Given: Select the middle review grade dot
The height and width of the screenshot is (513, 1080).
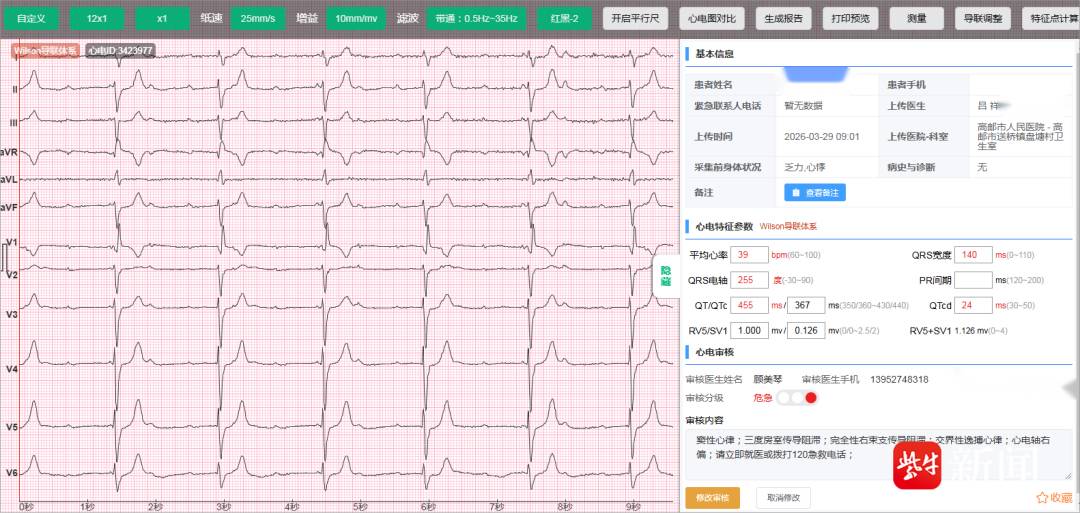Looking at the screenshot, I should 797,398.
